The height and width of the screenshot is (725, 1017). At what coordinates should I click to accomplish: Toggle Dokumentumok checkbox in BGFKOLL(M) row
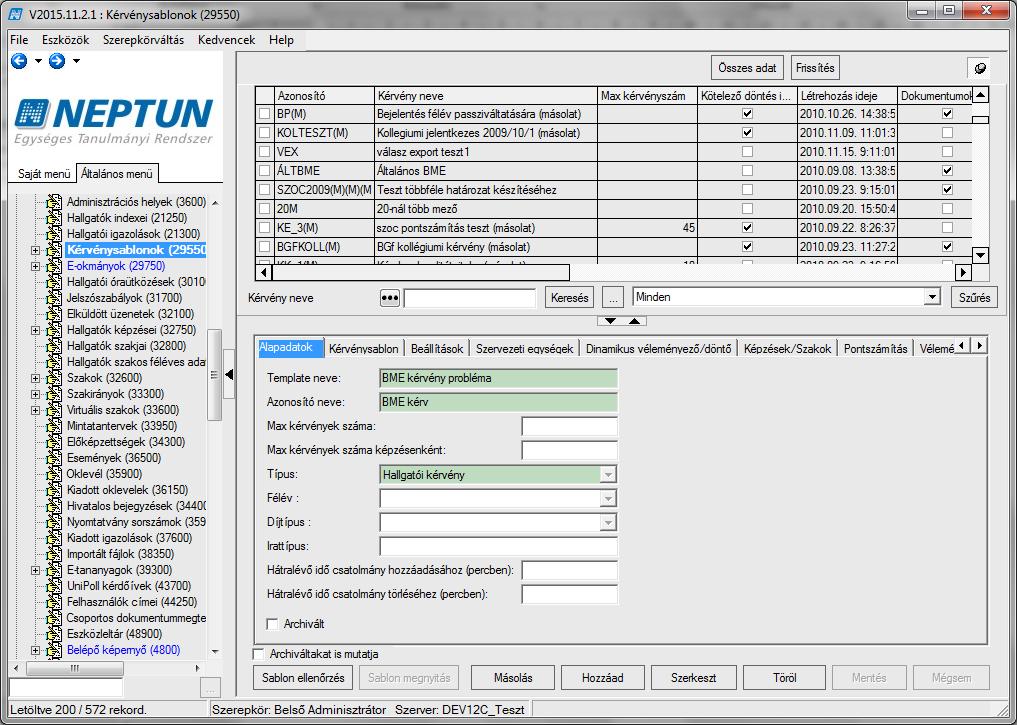(x=947, y=246)
